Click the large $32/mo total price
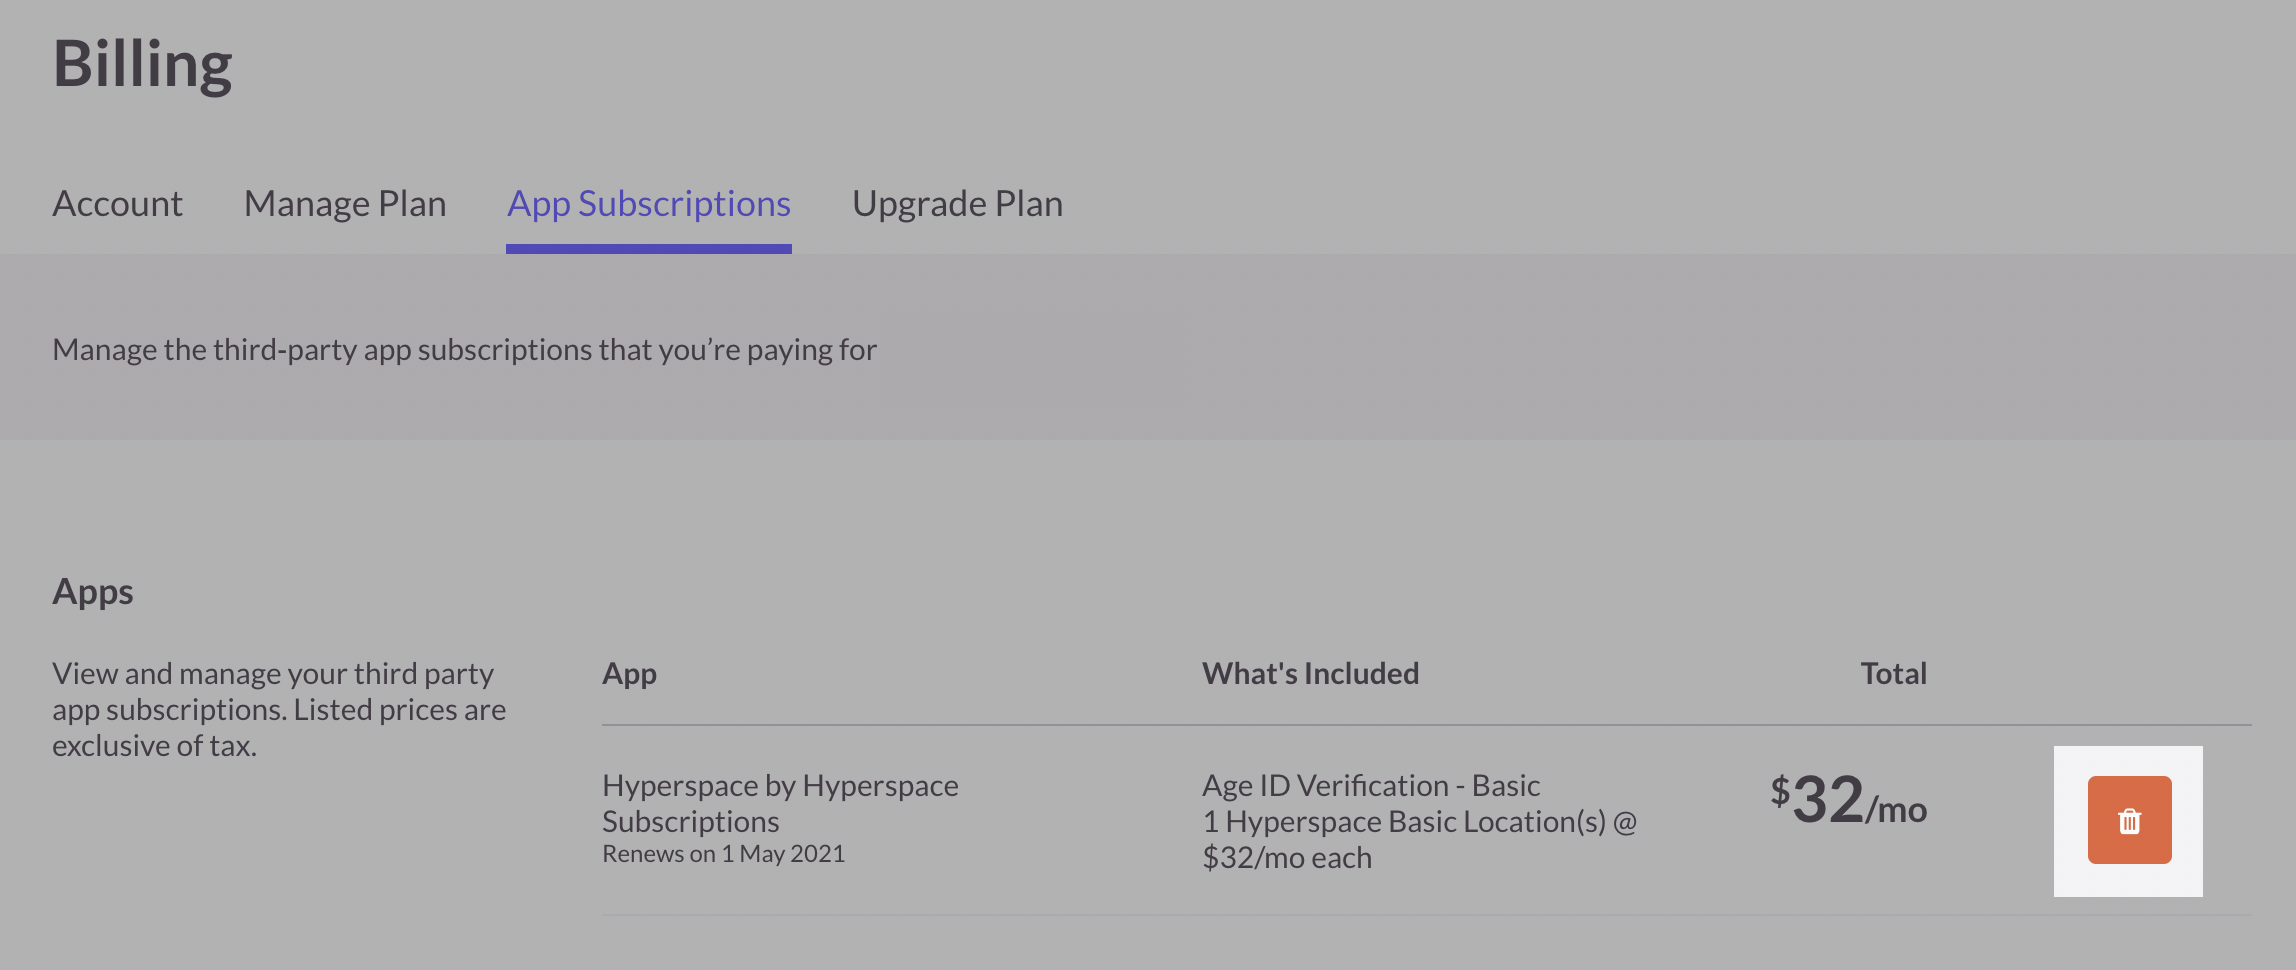 [x=1848, y=801]
